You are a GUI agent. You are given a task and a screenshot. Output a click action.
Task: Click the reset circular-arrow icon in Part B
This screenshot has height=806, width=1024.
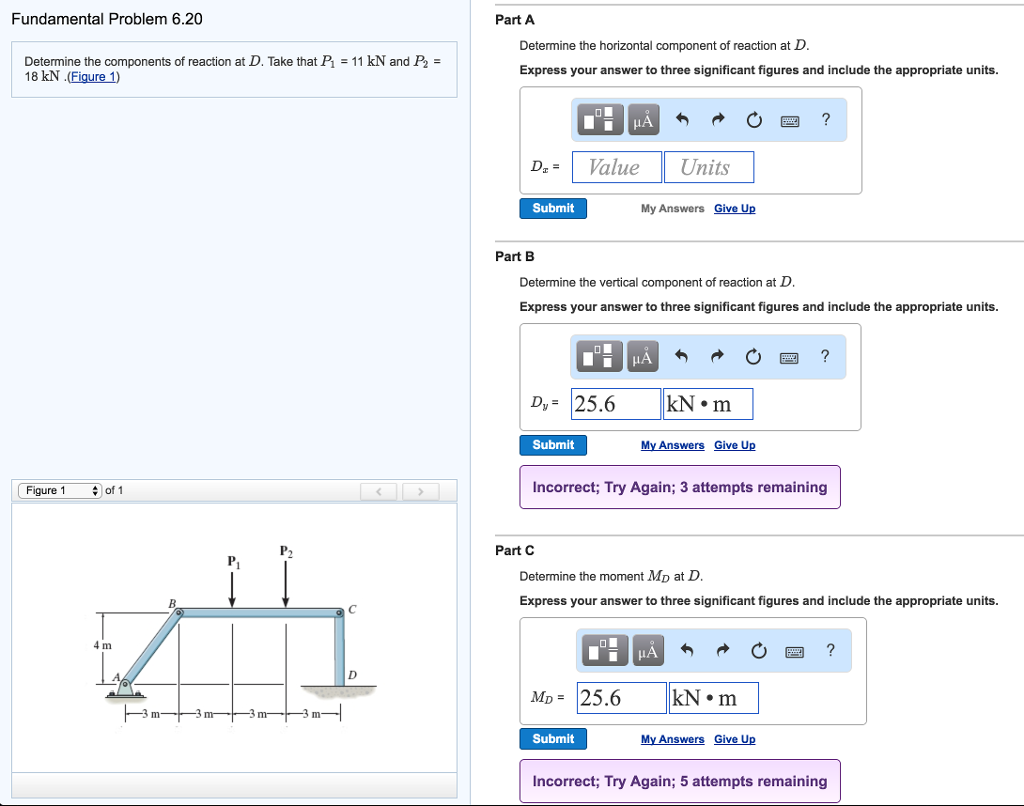coord(753,356)
